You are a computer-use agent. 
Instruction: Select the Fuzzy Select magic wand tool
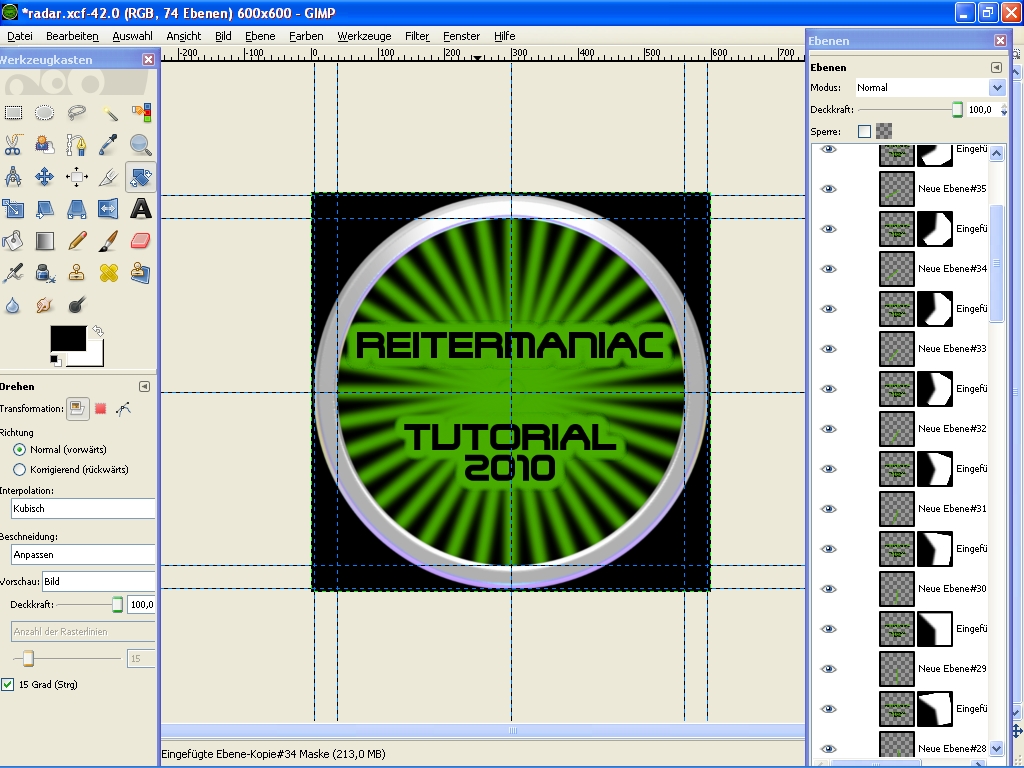(x=108, y=112)
